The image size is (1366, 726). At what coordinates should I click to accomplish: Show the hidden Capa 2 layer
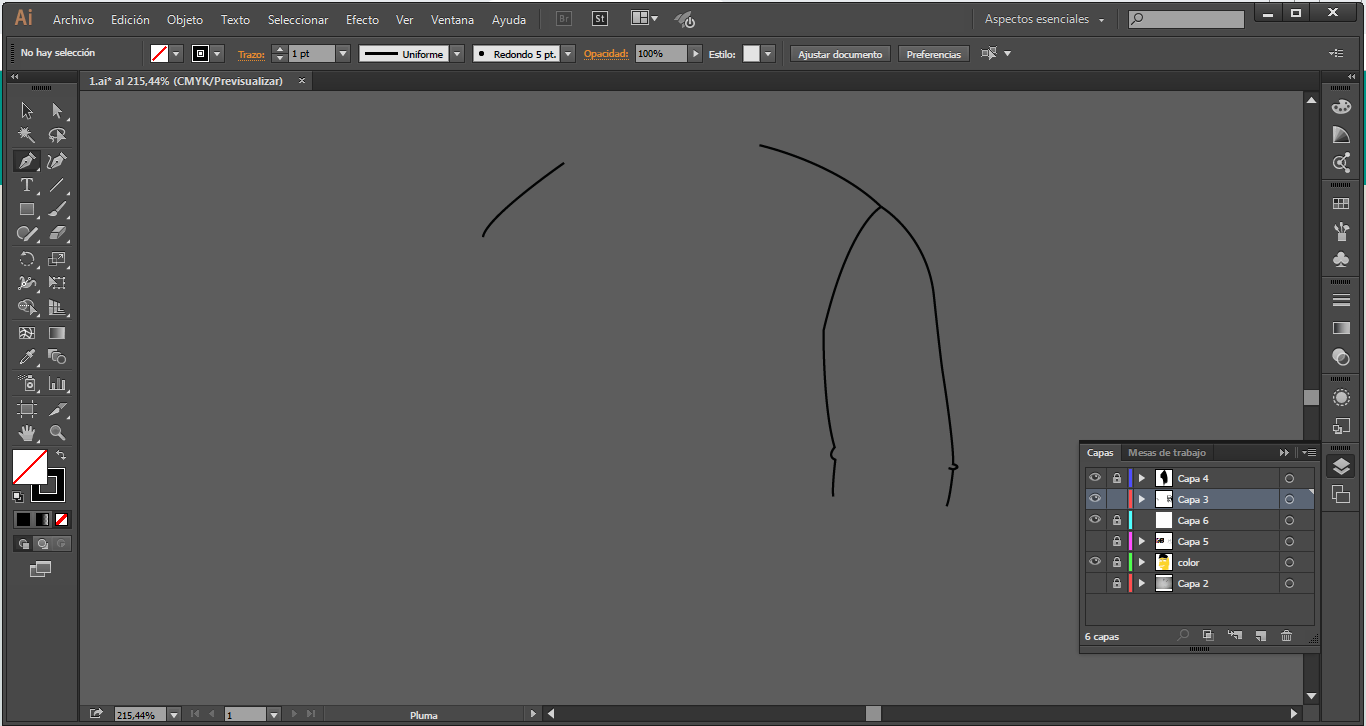point(1095,583)
